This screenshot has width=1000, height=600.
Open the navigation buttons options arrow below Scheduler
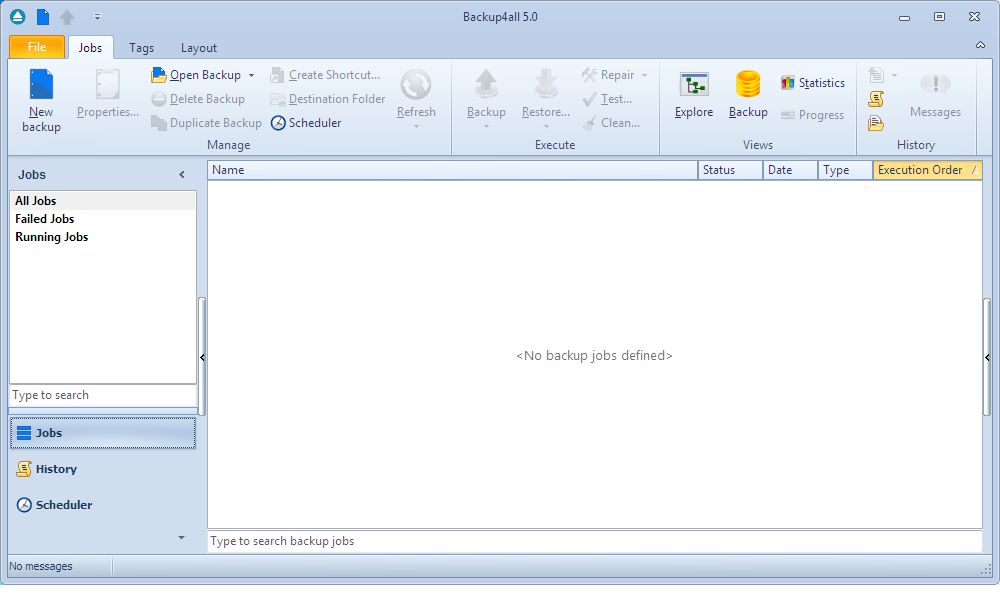coord(181,538)
